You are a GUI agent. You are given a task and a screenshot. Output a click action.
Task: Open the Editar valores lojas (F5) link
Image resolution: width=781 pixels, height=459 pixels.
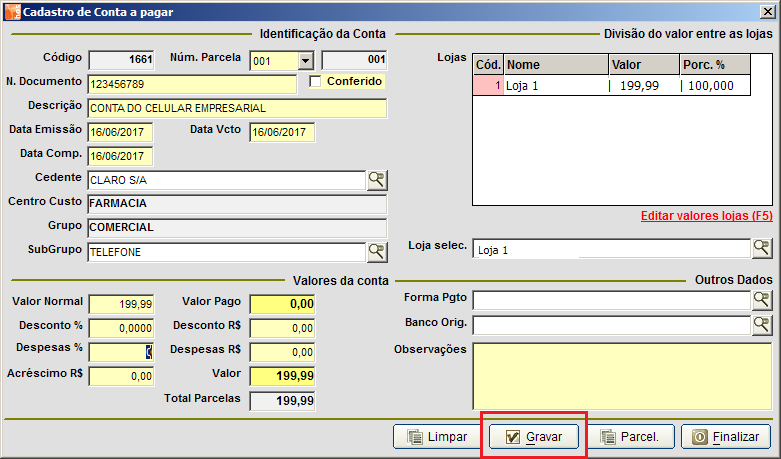coord(706,215)
